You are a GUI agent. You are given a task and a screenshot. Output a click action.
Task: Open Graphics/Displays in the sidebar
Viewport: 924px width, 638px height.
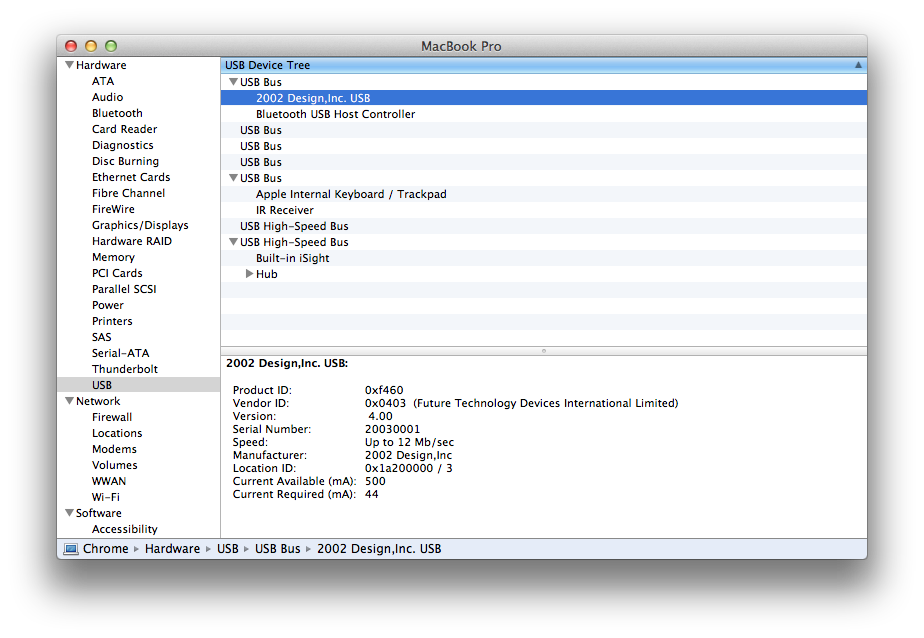coord(140,225)
